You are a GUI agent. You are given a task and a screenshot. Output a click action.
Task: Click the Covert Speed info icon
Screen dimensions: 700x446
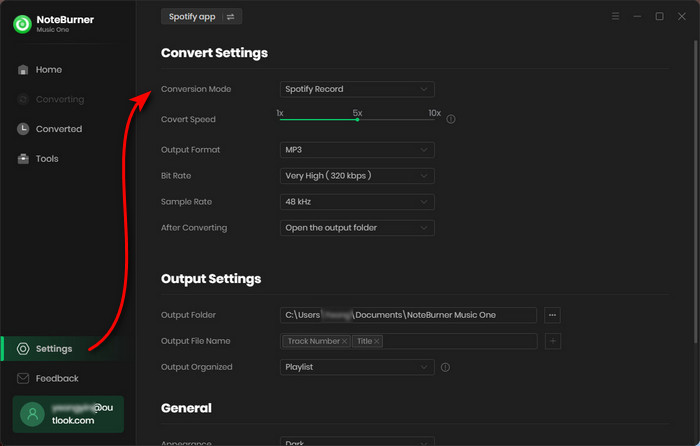pyautogui.click(x=451, y=119)
